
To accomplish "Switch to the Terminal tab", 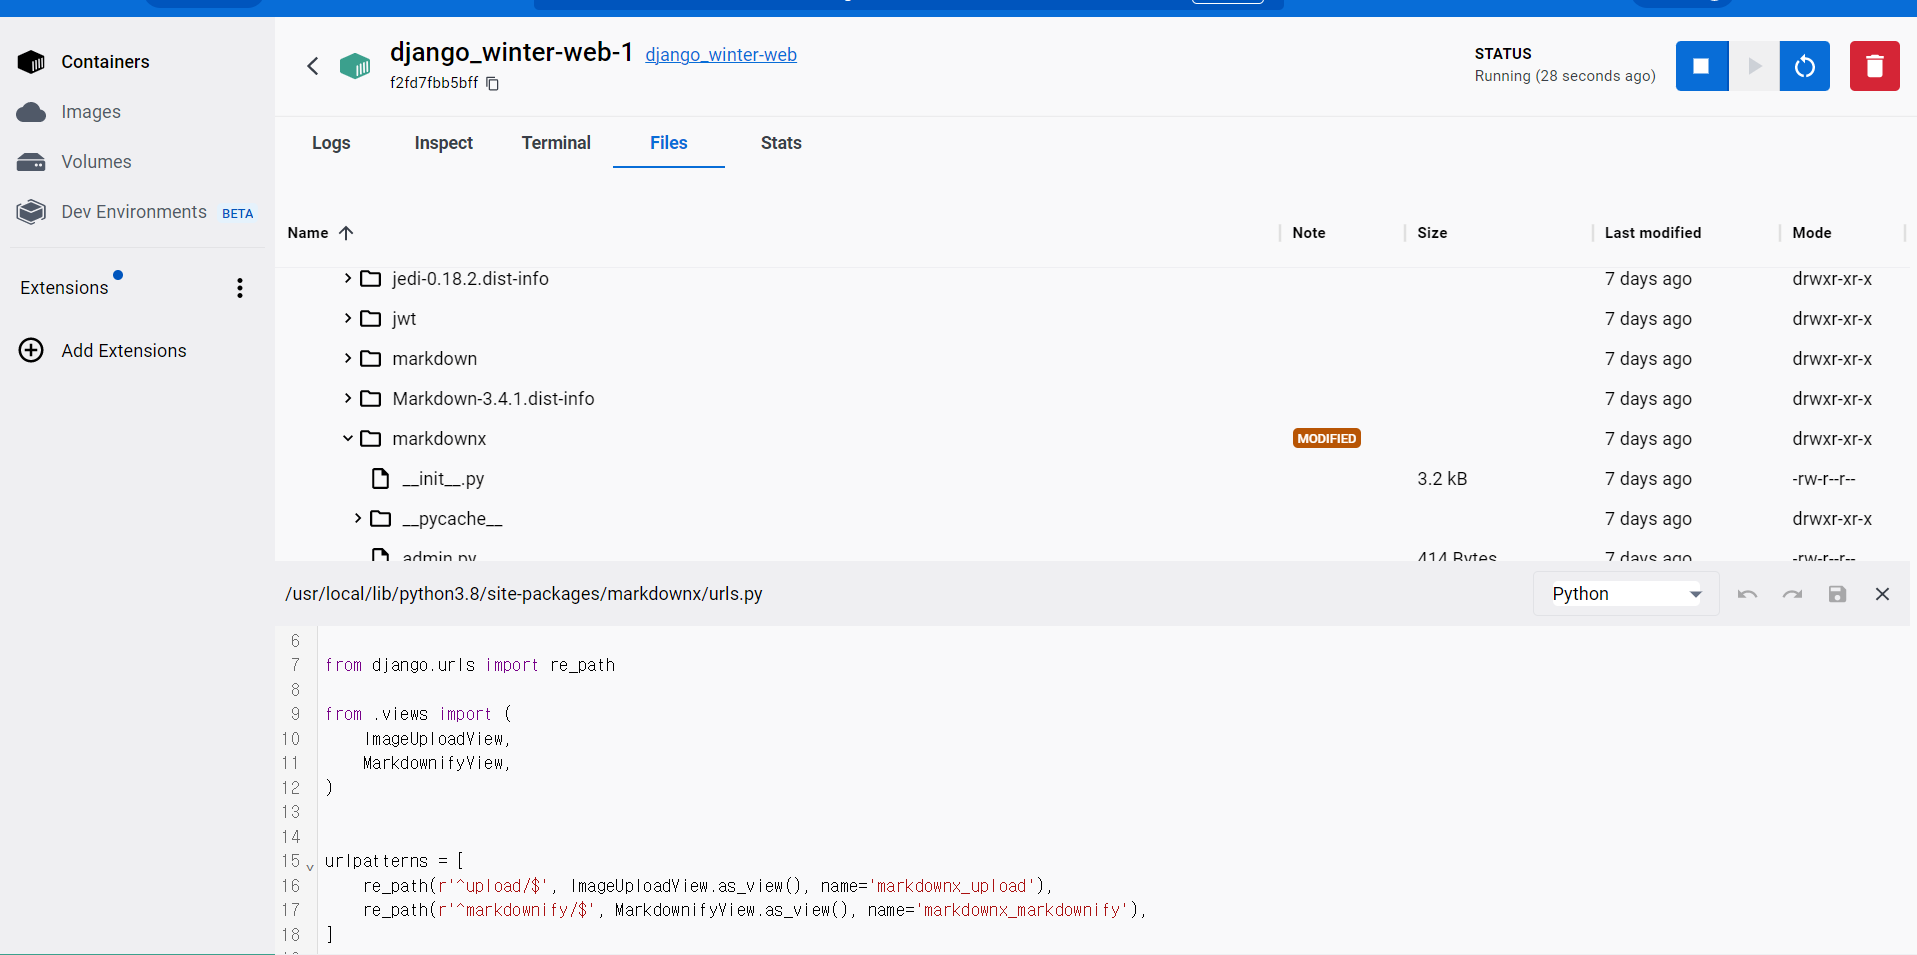I will [x=556, y=143].
